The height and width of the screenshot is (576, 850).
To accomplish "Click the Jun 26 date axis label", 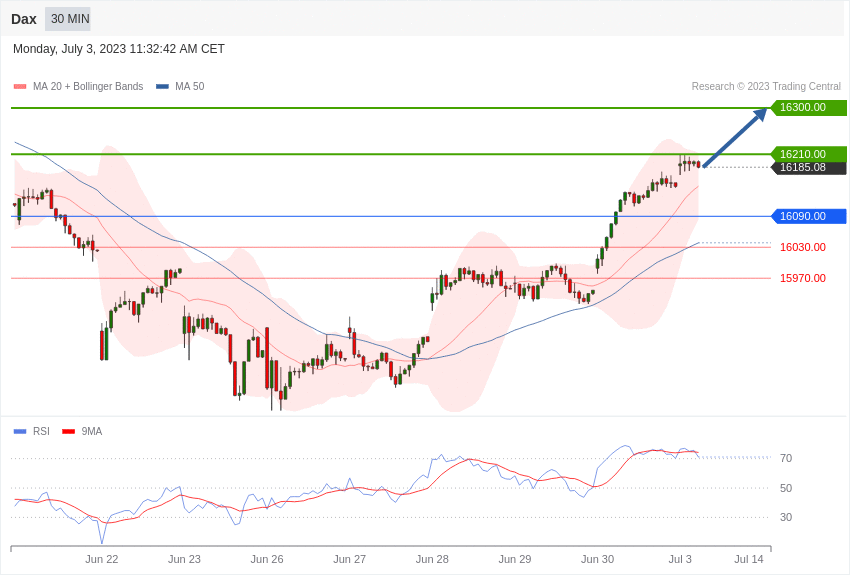I will pos(267,559).
